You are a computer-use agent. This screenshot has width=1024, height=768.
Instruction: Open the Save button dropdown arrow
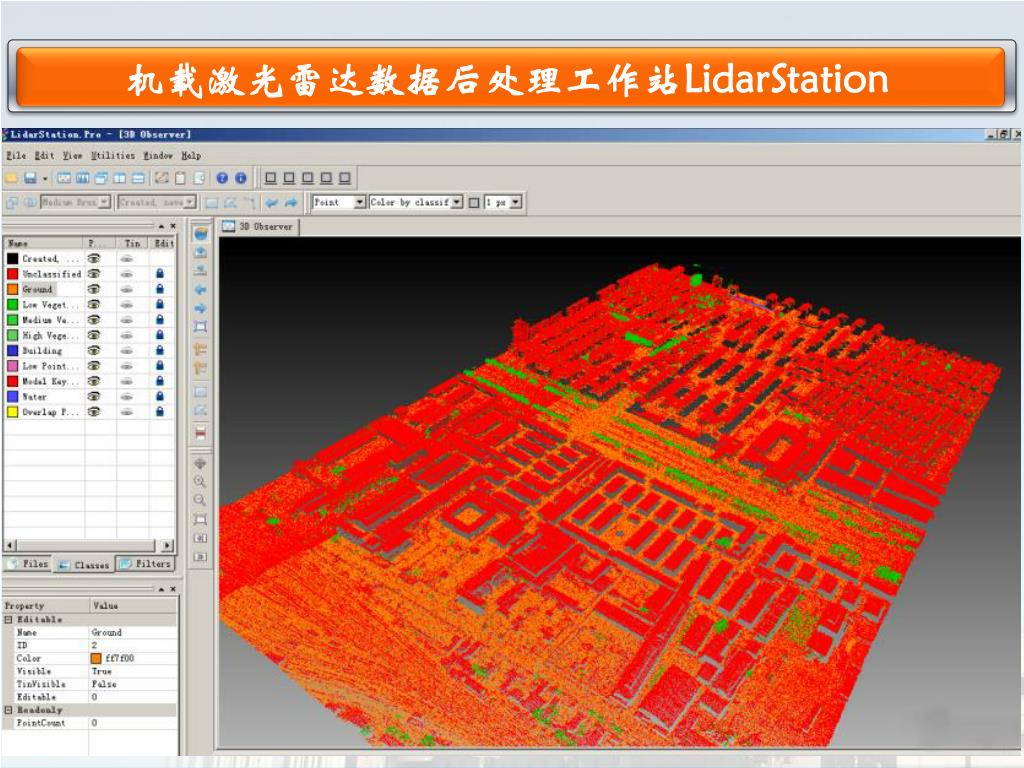[x=45, y=178]
